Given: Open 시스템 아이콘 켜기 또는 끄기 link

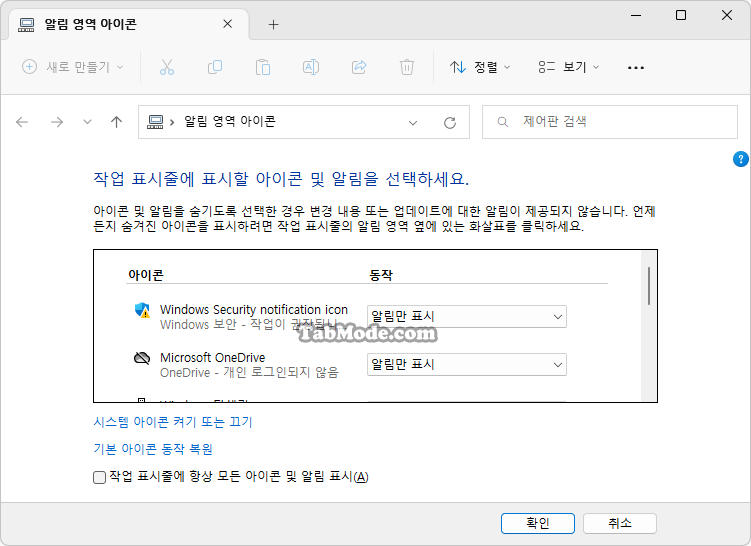Looking at the screenshot, I should point(172,422).
